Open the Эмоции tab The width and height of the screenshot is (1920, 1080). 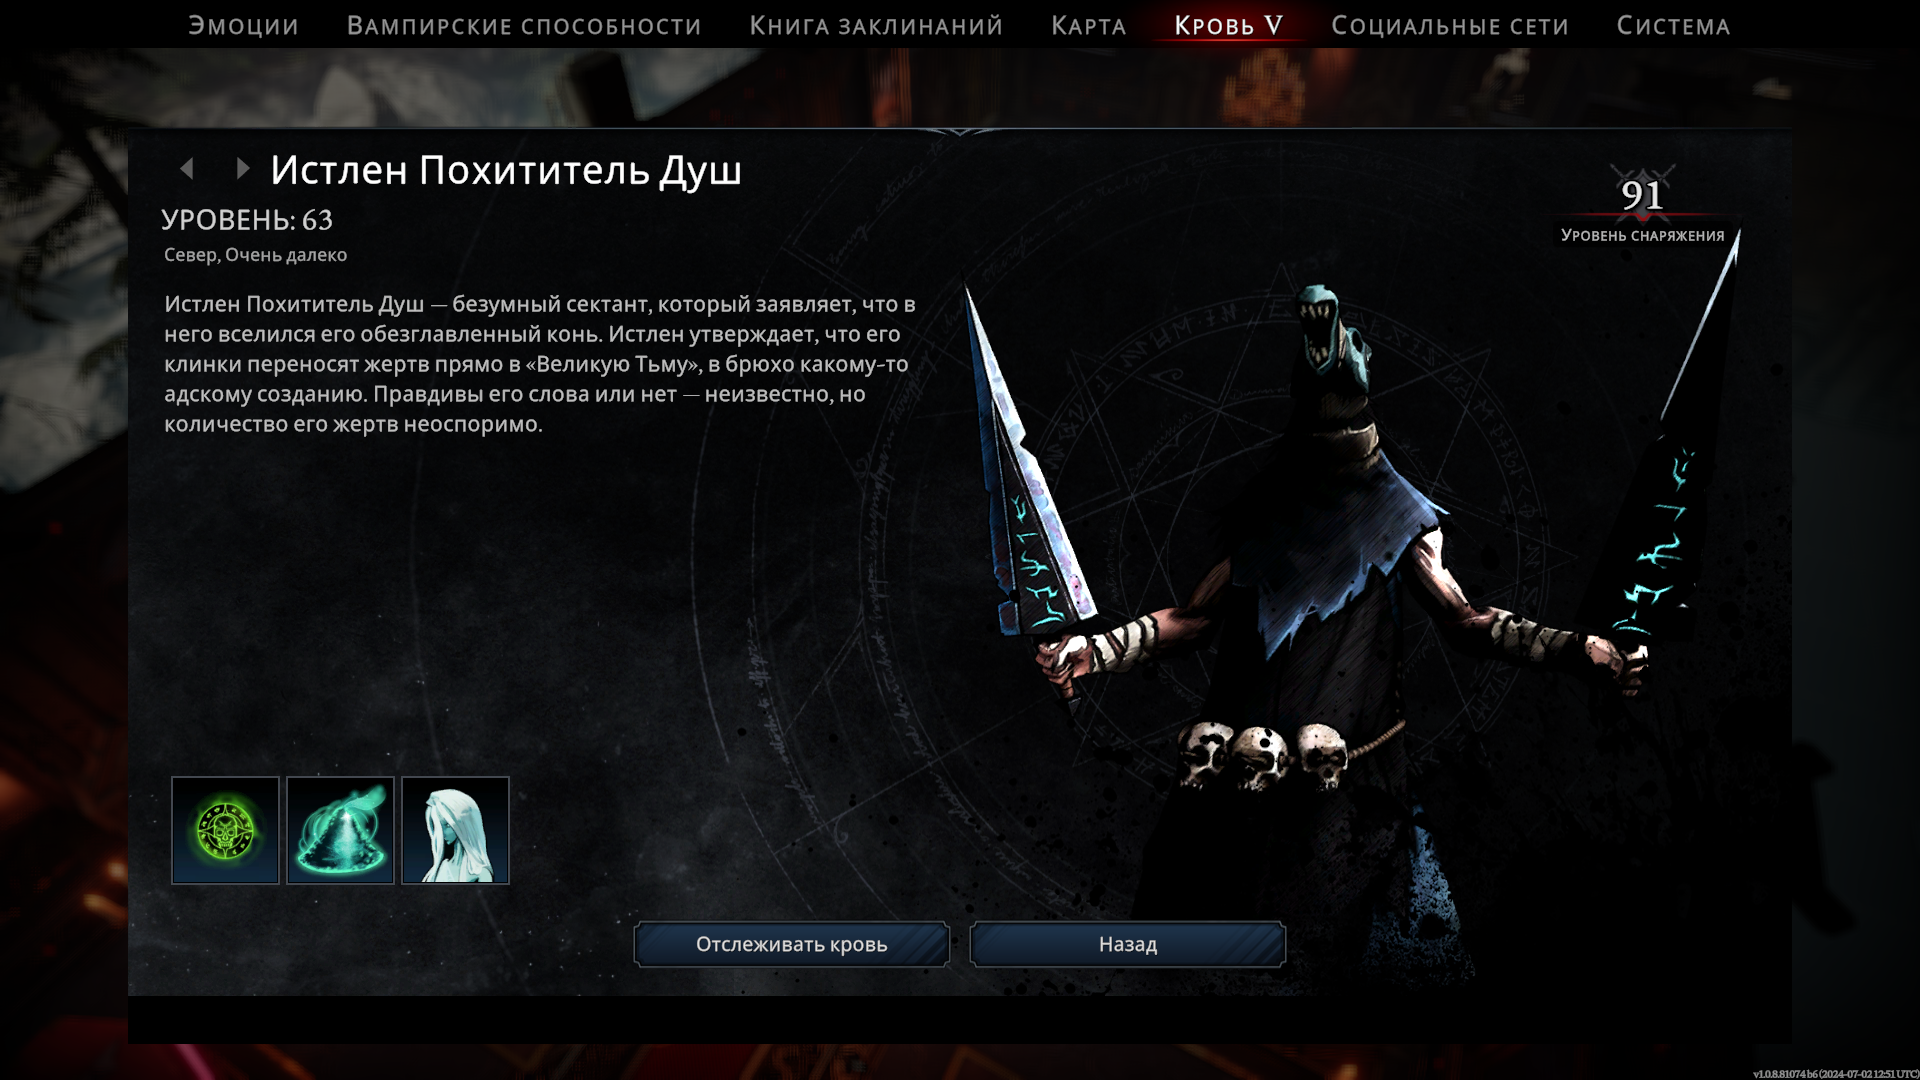pos(243,26)
